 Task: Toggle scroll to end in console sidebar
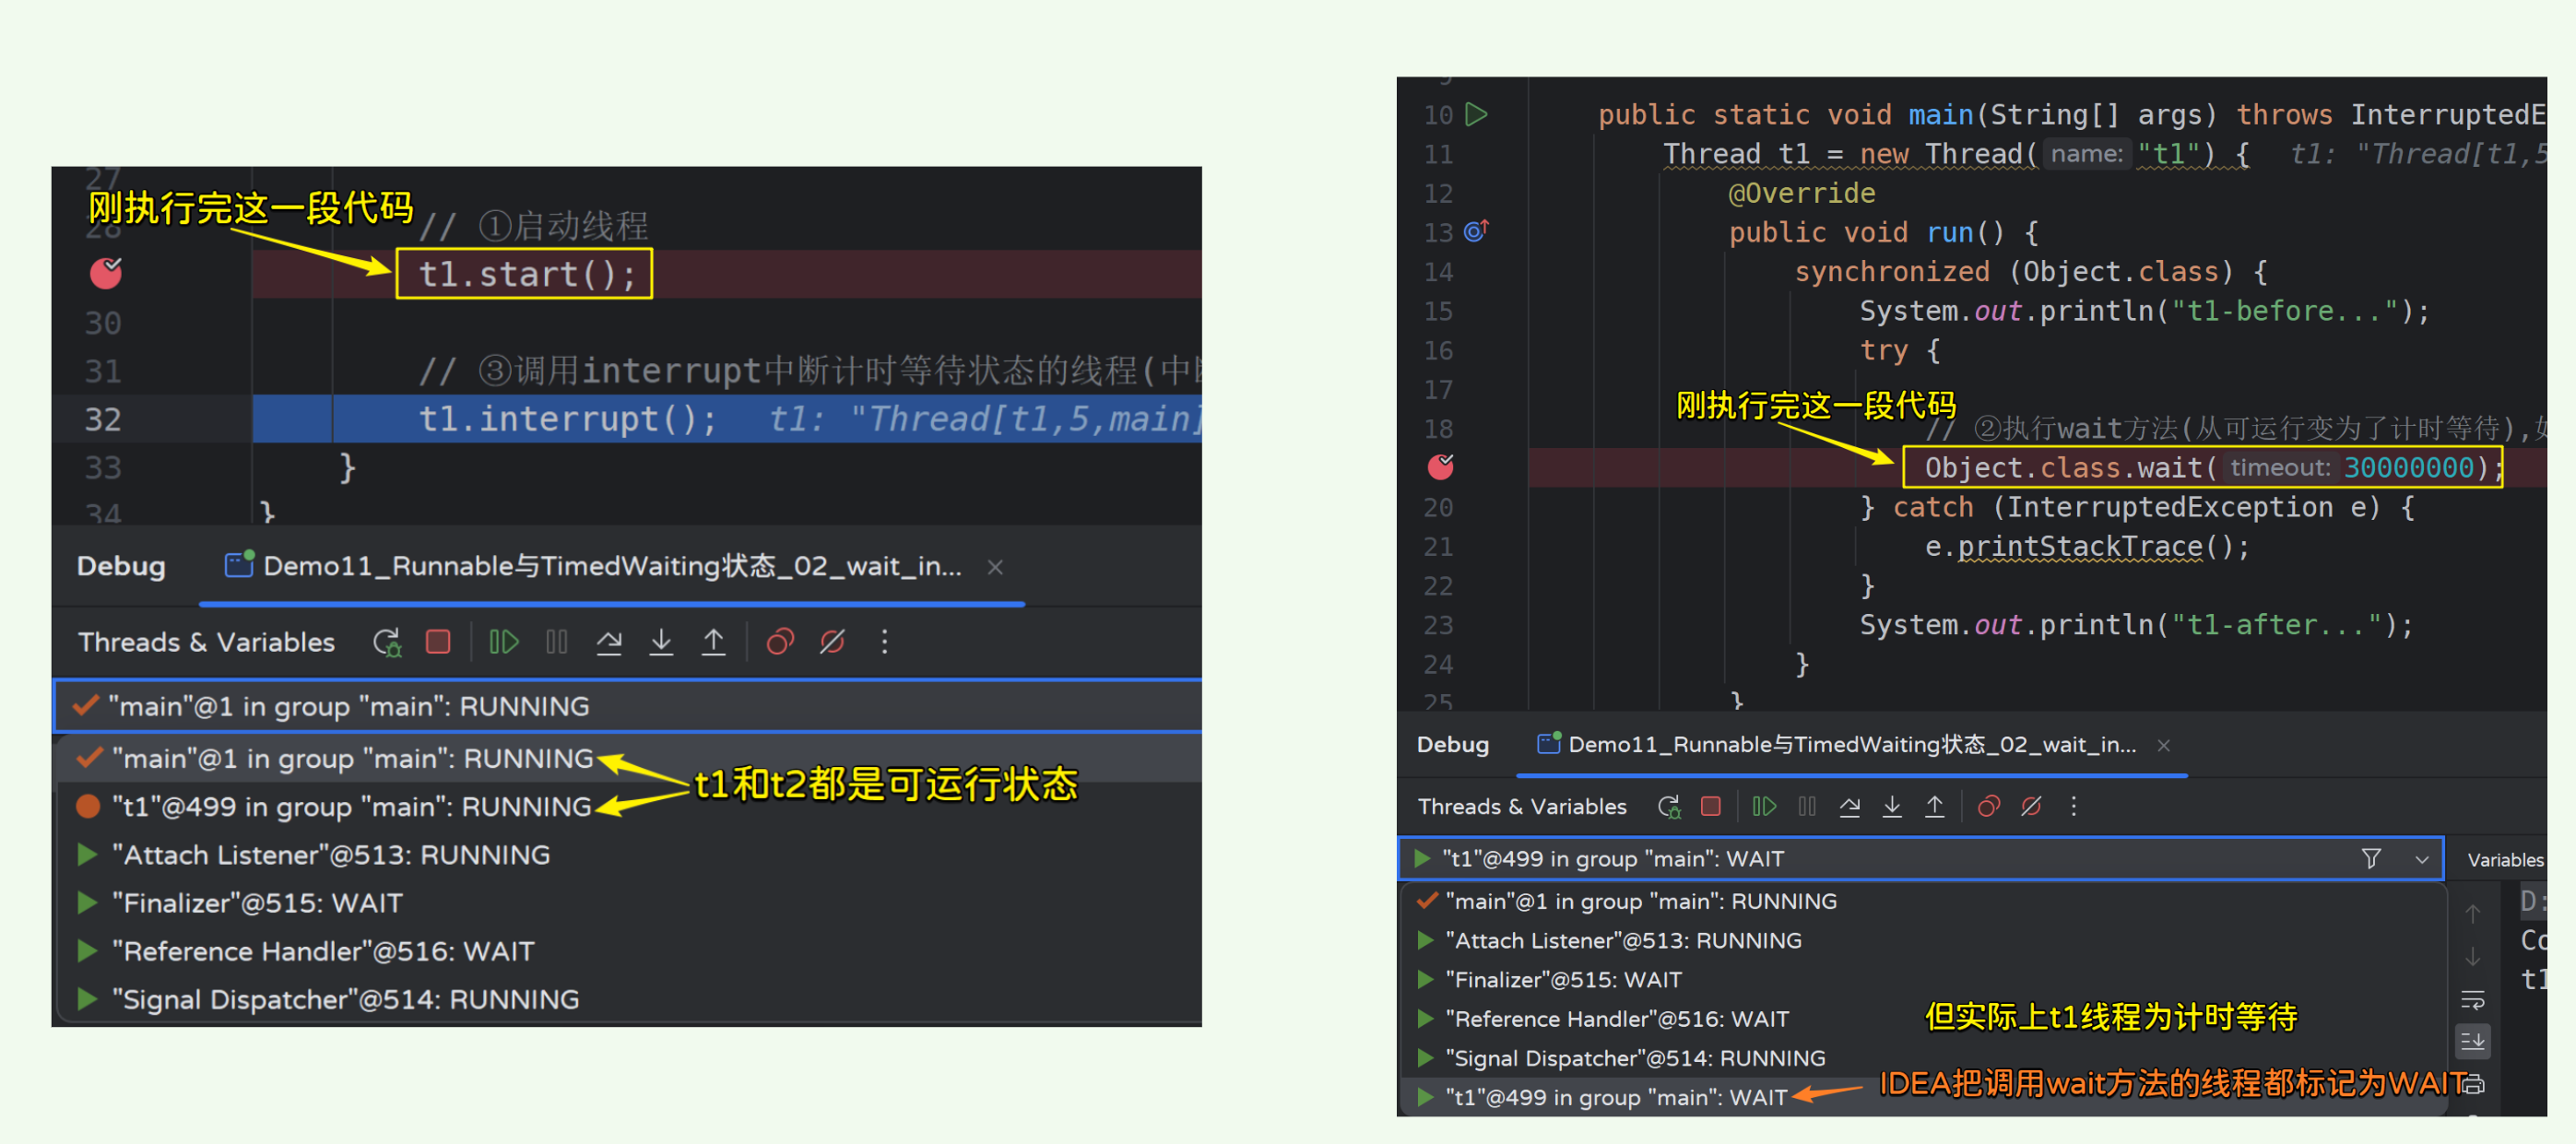coord(2472,1041)
